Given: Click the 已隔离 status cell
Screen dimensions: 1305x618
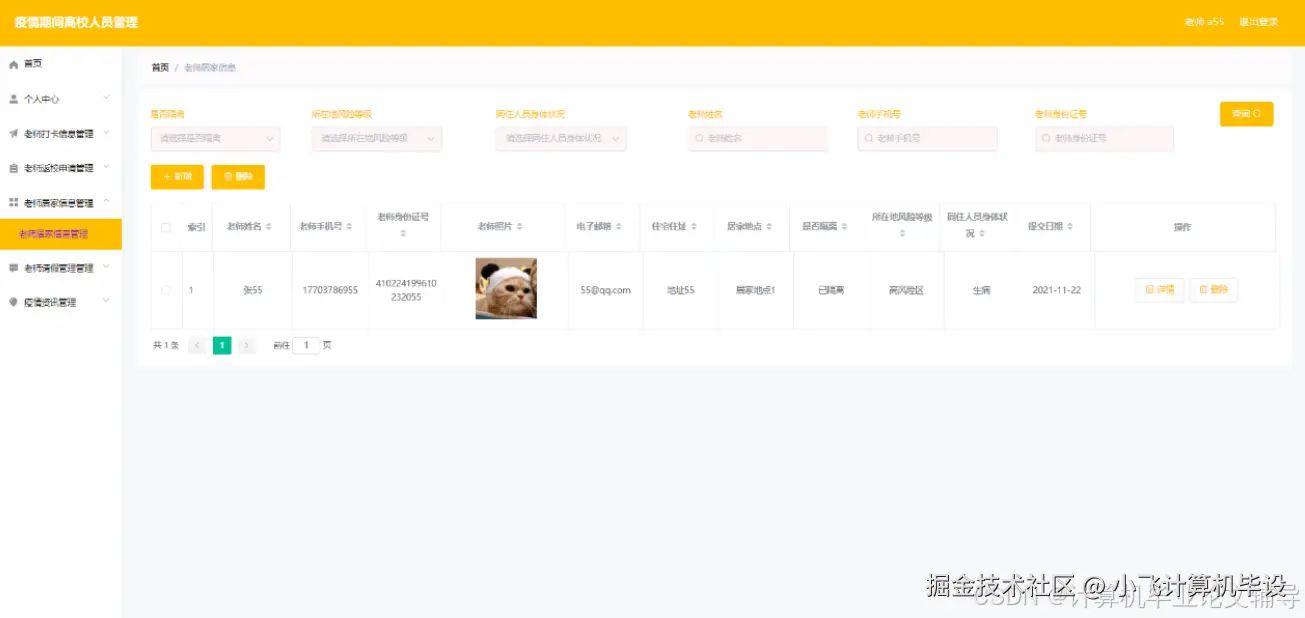Looking at the screenshot, I should click(x=831, y=290).
